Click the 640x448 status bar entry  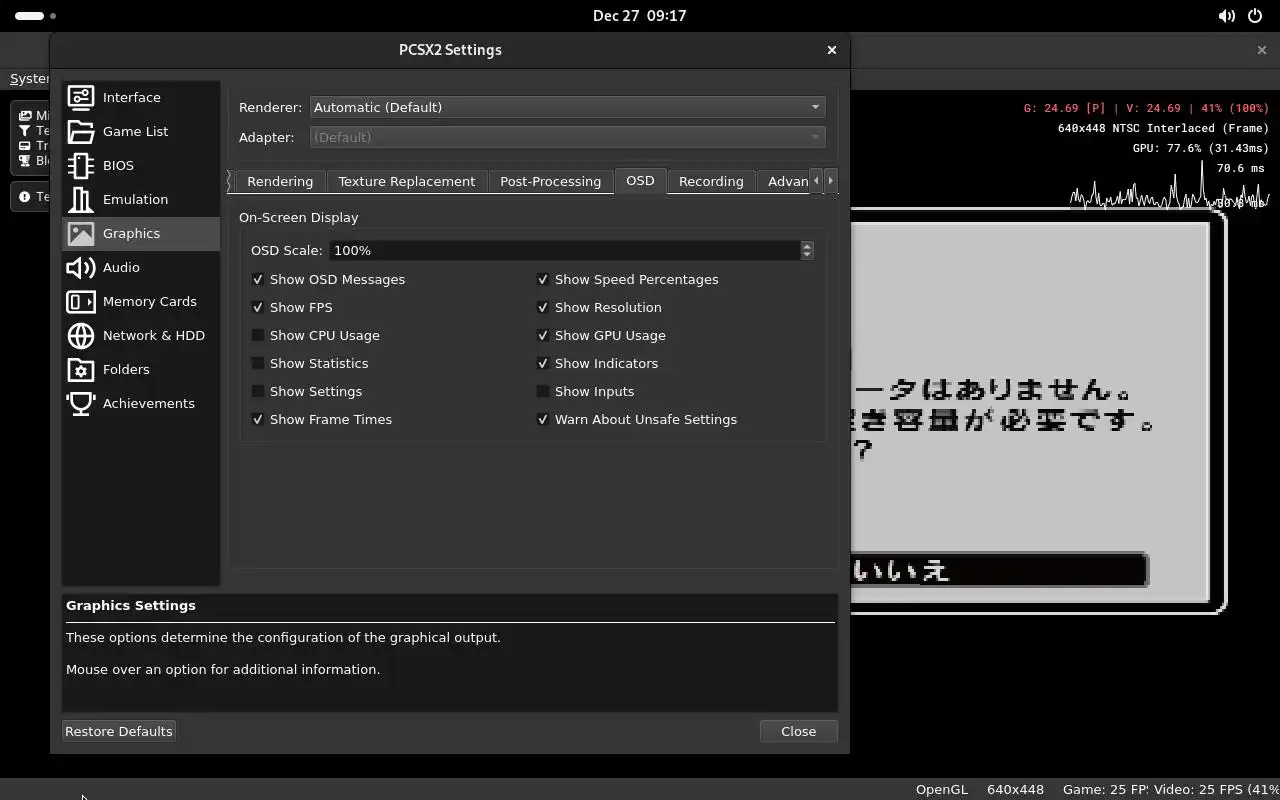pos(1015,789)
